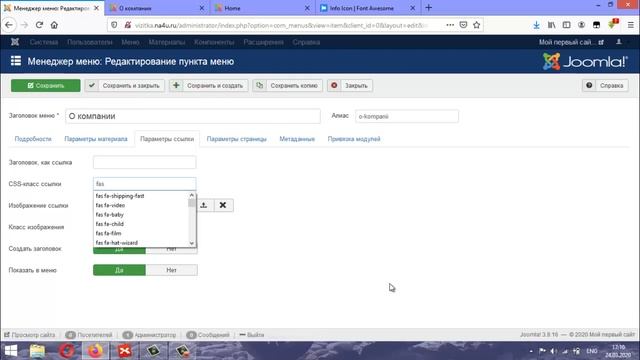
Task: Open Windows Start menu
Action: (11, 351)
